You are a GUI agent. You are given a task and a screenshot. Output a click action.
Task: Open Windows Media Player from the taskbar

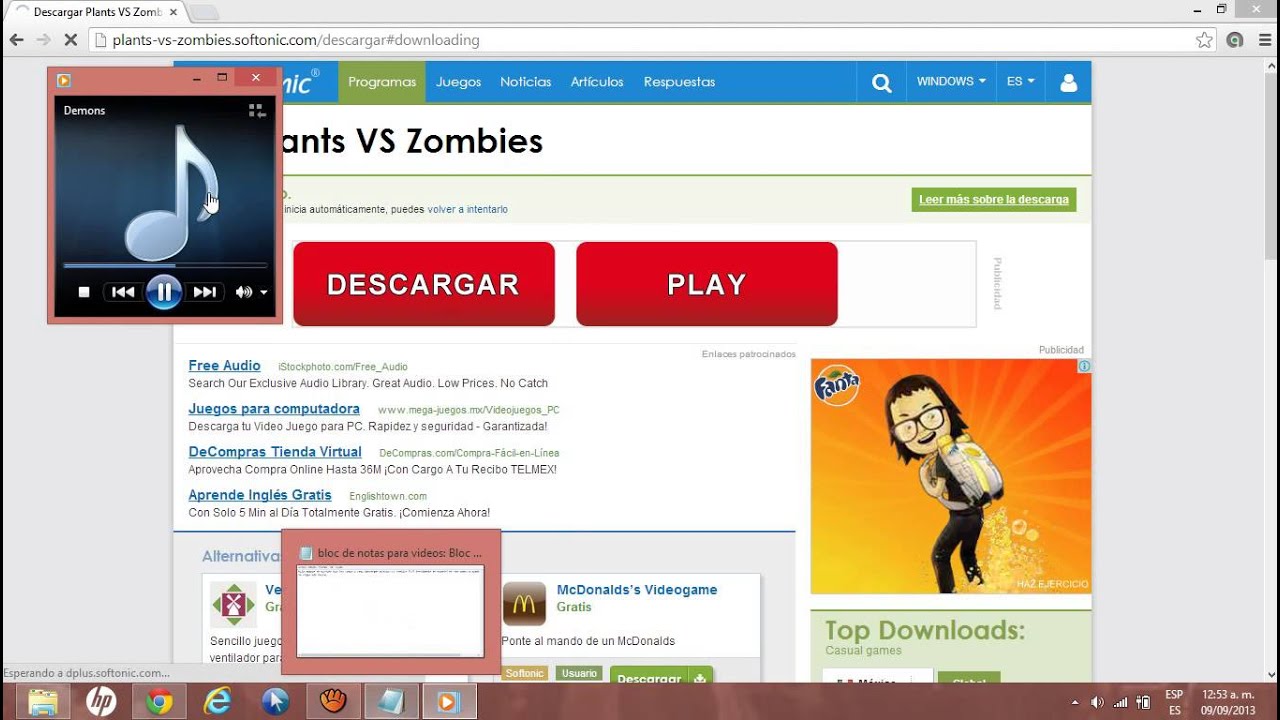[449, 702]
